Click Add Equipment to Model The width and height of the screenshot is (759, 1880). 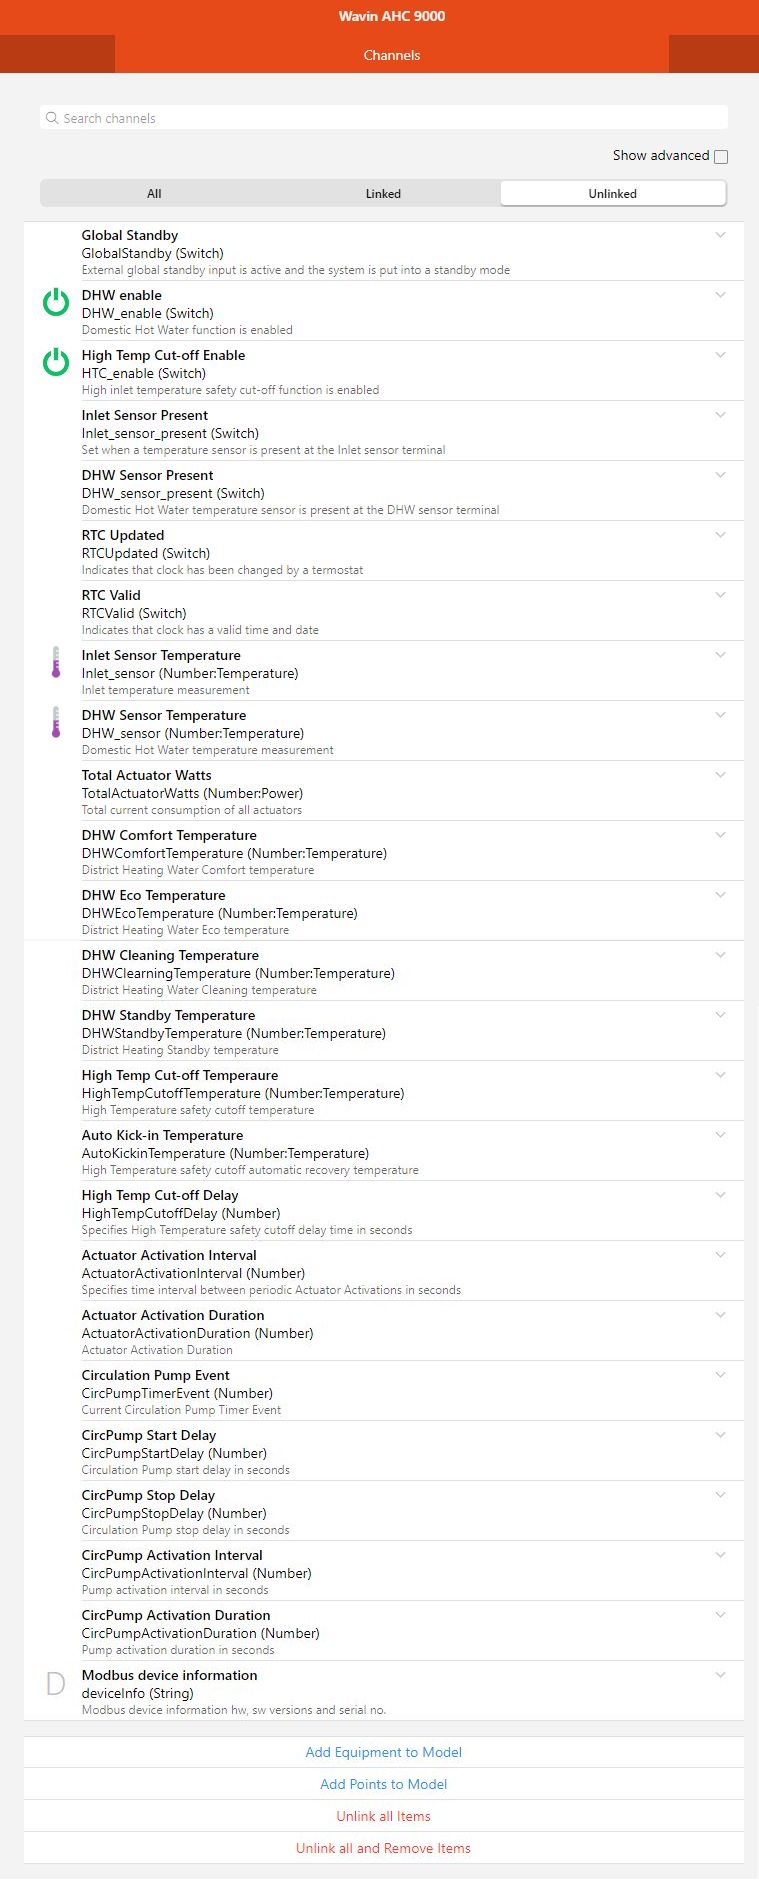pos(384,1752)
